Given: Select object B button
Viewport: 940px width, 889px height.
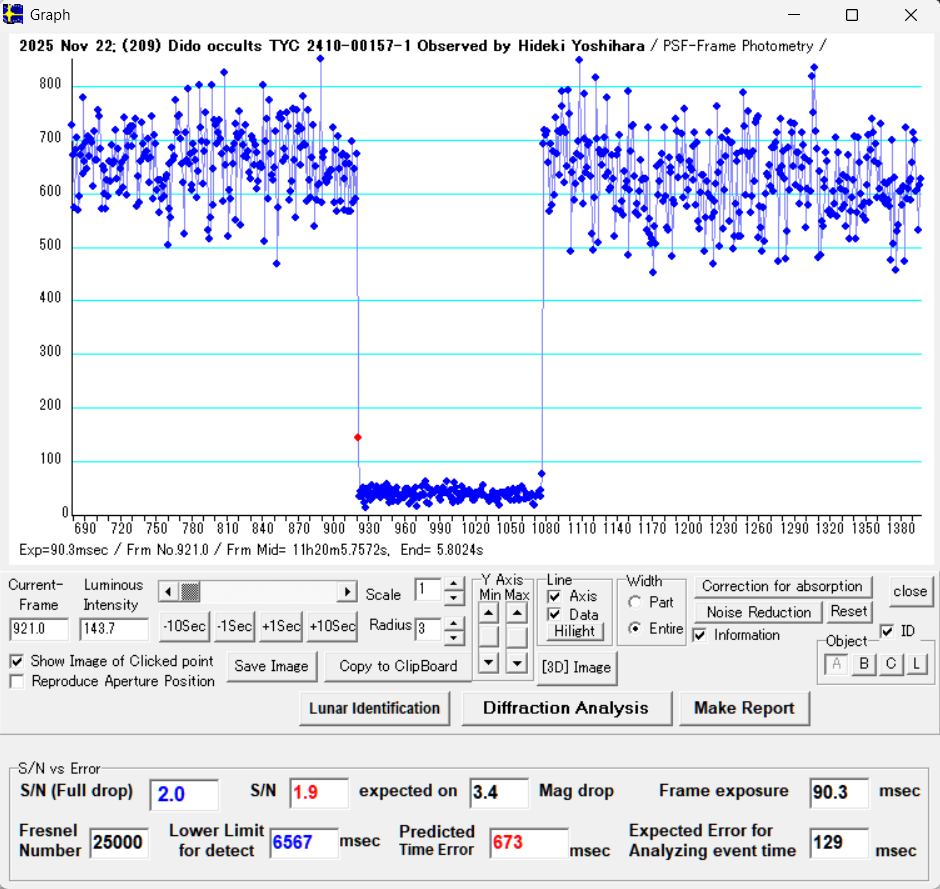Looking at the screenshot, I should pyautogui.click(x=864, y=664).
